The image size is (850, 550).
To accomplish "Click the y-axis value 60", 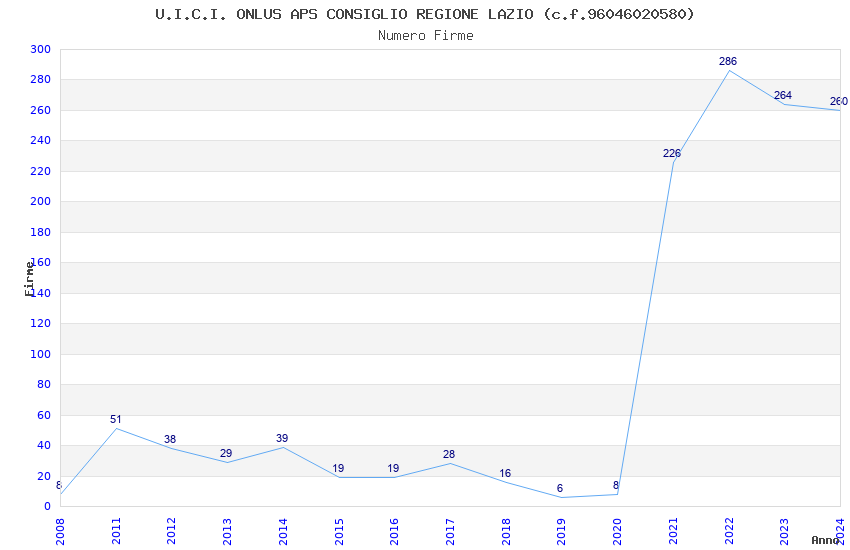I will click(x=44, y=415).
